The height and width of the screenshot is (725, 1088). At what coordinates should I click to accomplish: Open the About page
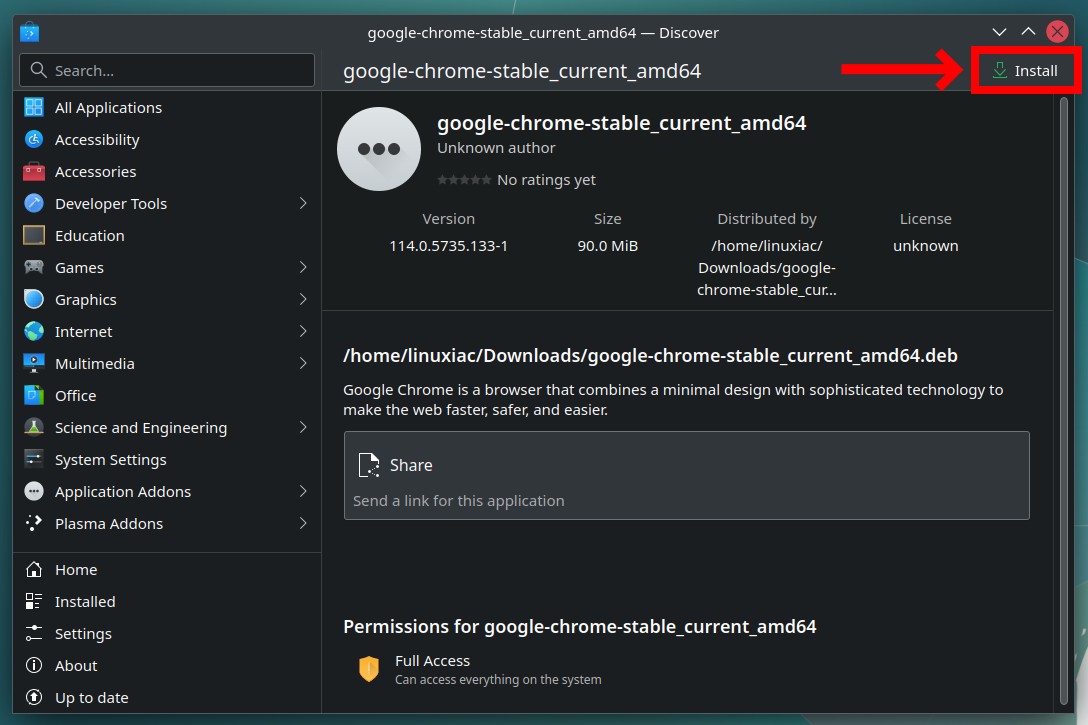pyautogui.click(x=167, y=665)
